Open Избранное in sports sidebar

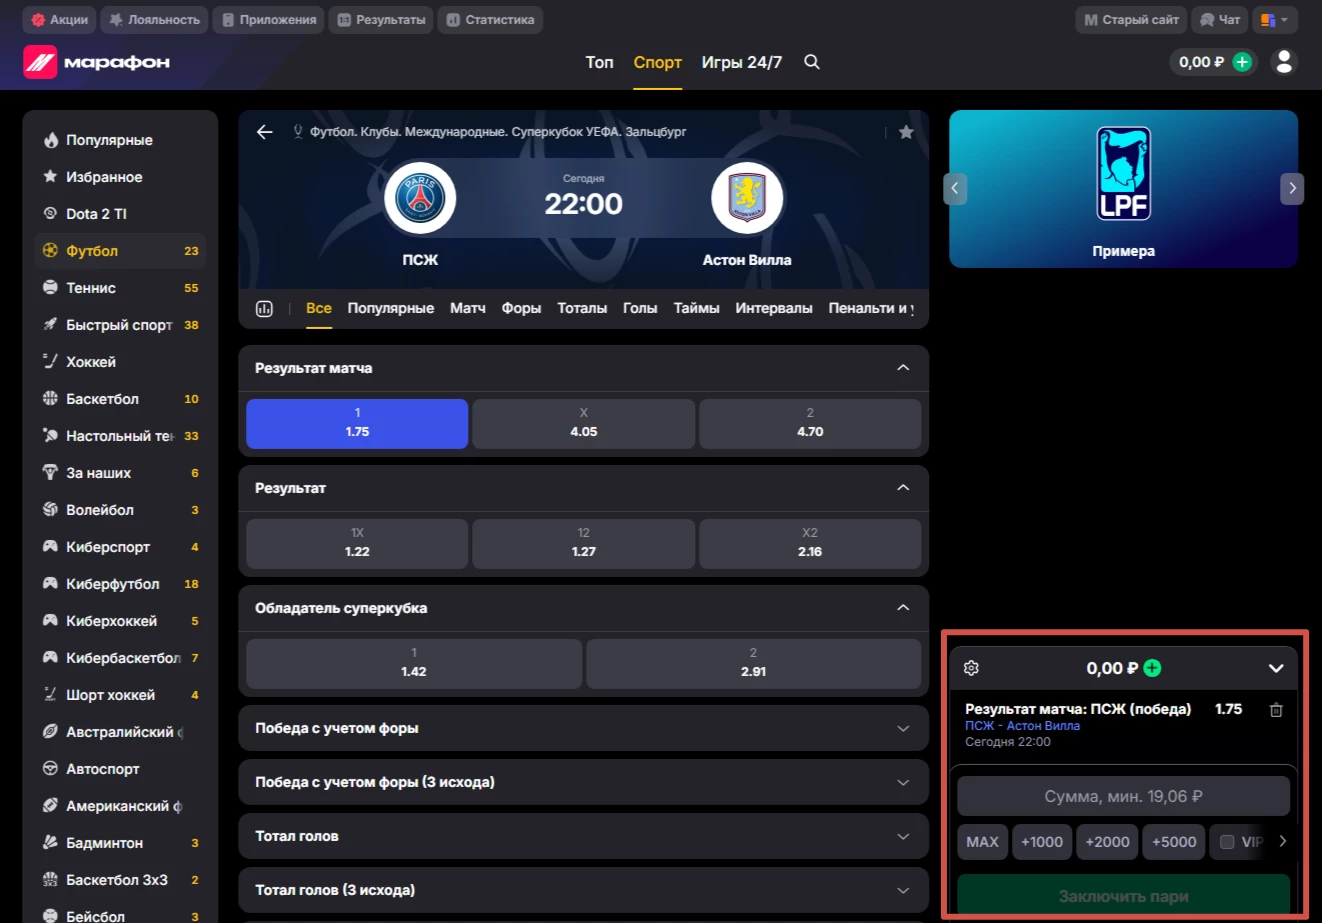pyautogui.click(x=120, y=177)
